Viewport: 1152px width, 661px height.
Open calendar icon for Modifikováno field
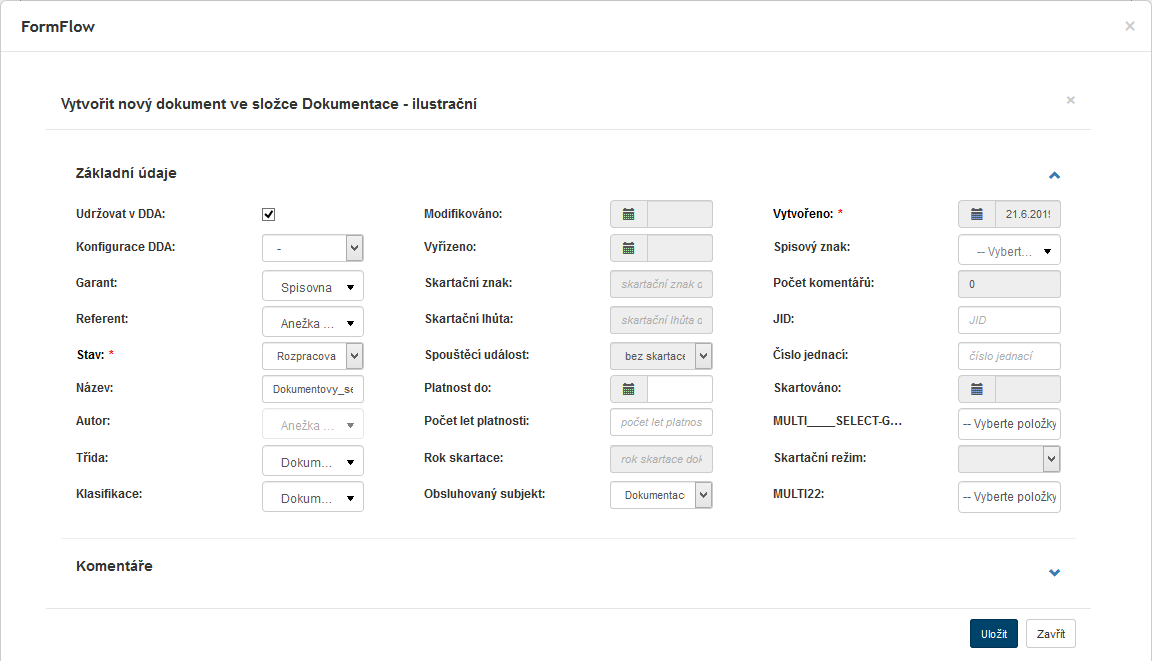629,214
